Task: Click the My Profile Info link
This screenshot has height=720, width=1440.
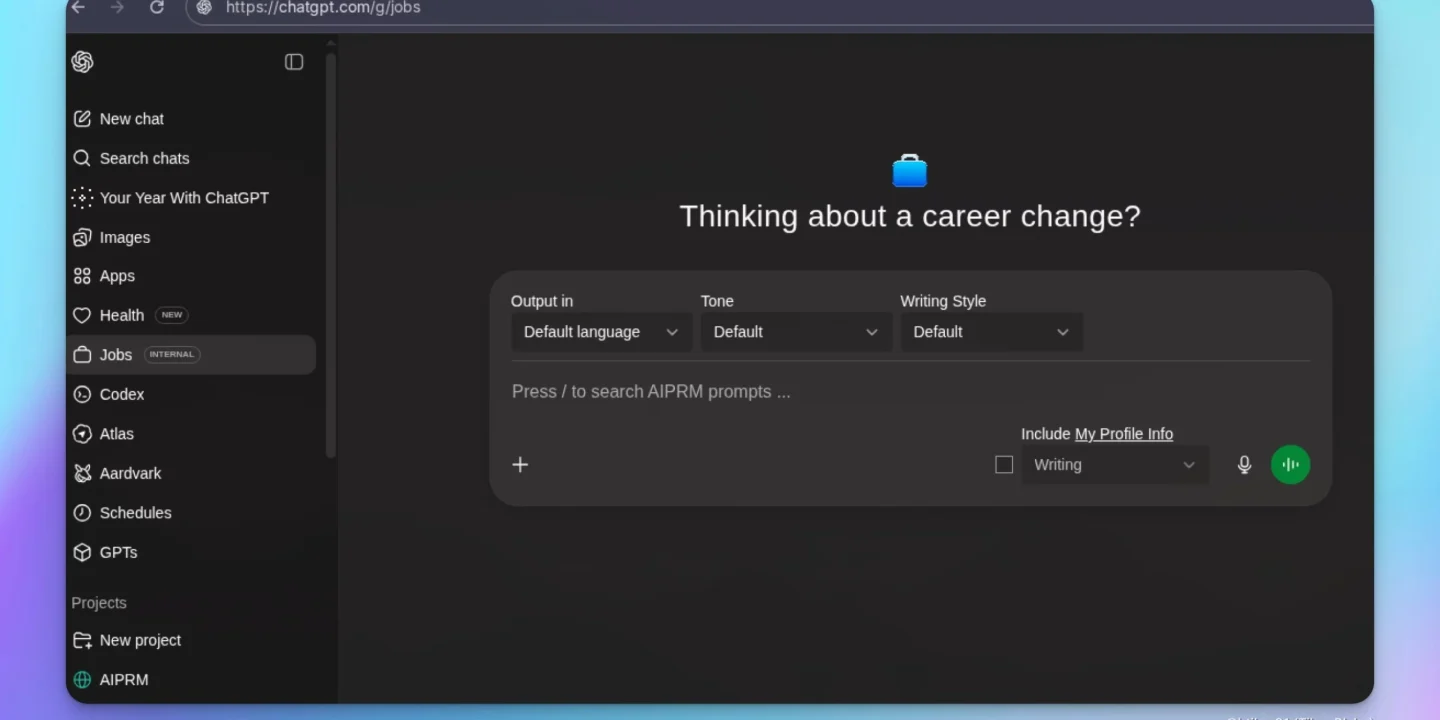Action: point(1123,434)
